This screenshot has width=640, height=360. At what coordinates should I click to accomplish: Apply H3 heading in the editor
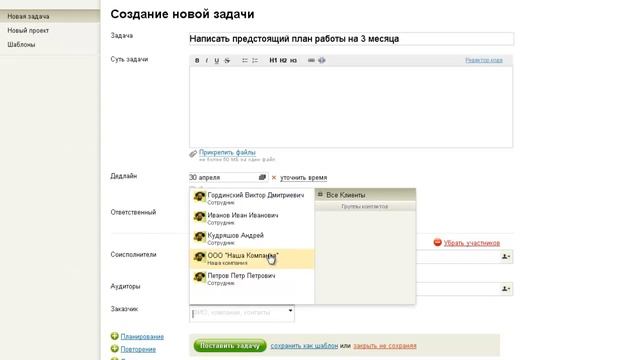click(293, 60)
